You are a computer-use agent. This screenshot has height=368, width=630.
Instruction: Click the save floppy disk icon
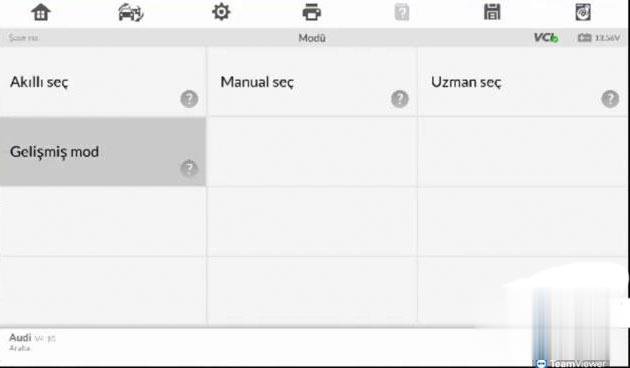[x=492, y=12]
